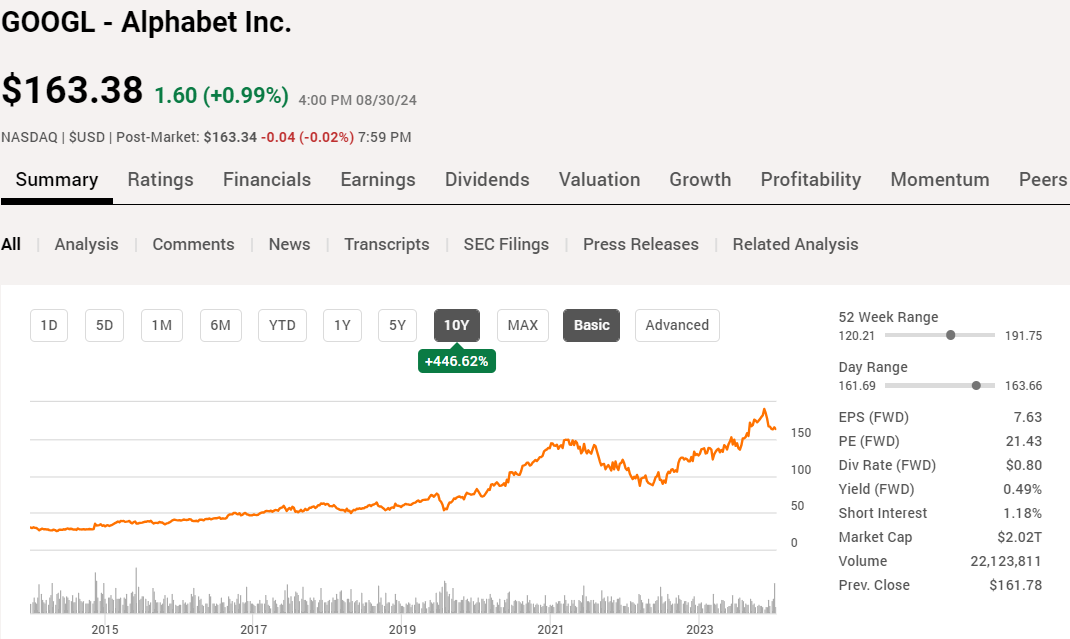Open Transcripts filter
1070x639 pixels.
coord(387,244)
